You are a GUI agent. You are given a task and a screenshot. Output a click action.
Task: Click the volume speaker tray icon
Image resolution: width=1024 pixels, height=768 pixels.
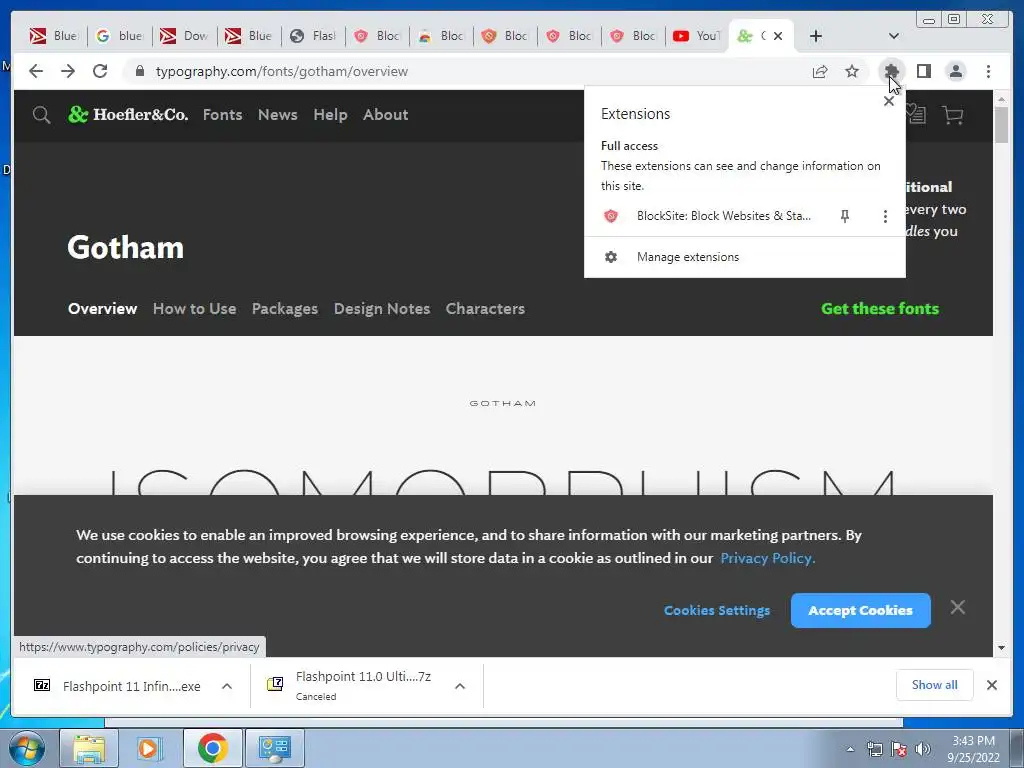click(x=922, y=749)
